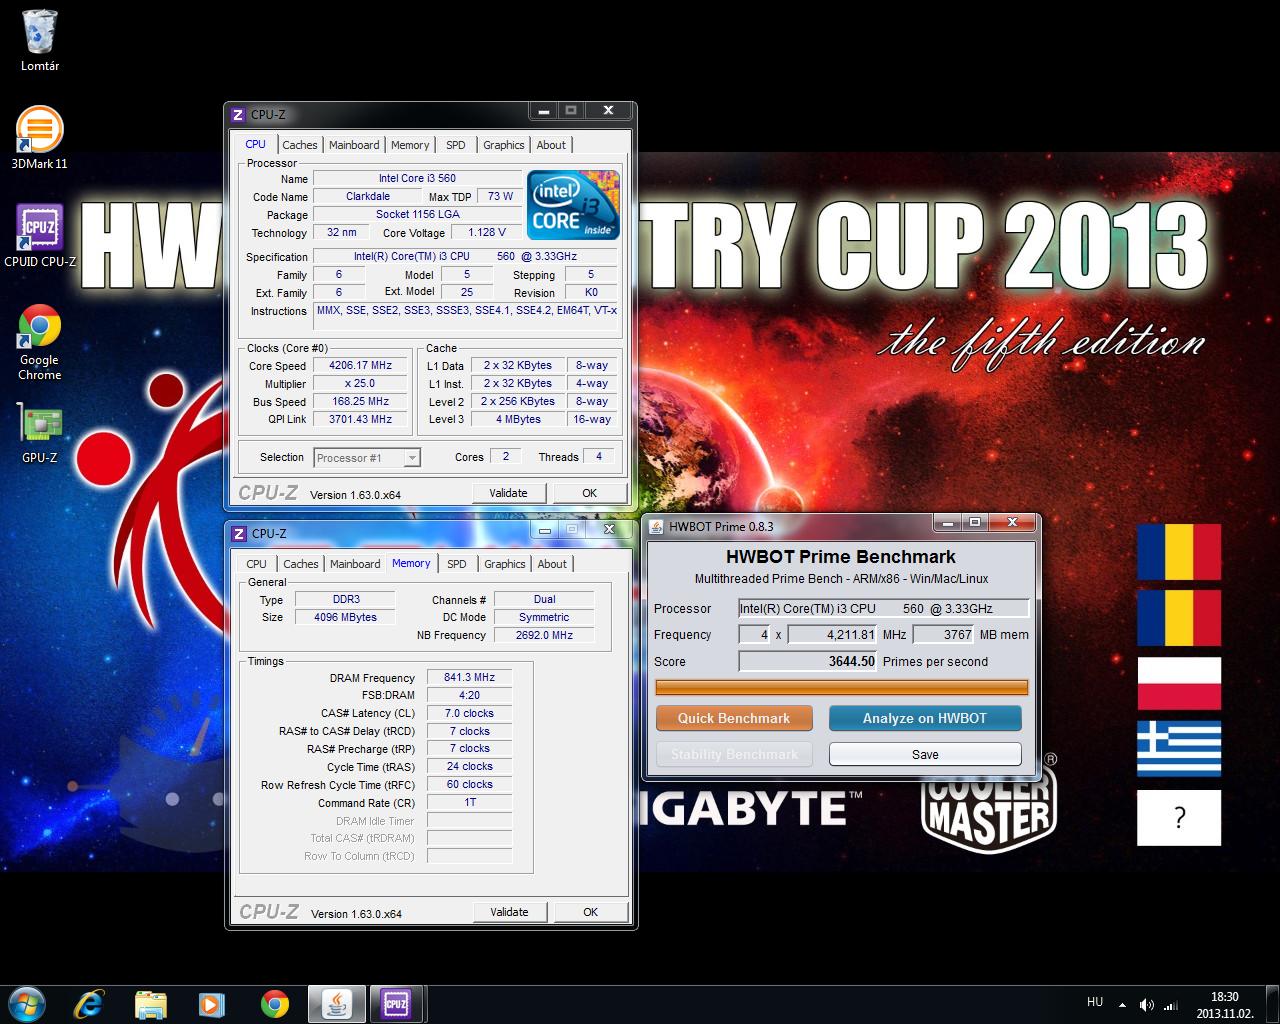This screenshot has width=1280, height=1024.
Task: Click the frequency field showing 4,211.81
Action: click(x=833, y=634)
